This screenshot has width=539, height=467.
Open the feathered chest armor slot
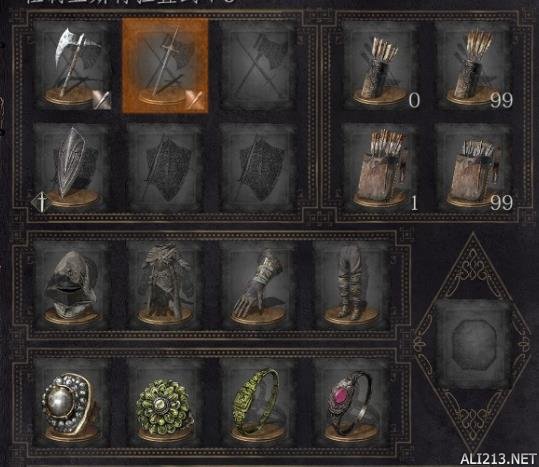(x=165, y=285)
